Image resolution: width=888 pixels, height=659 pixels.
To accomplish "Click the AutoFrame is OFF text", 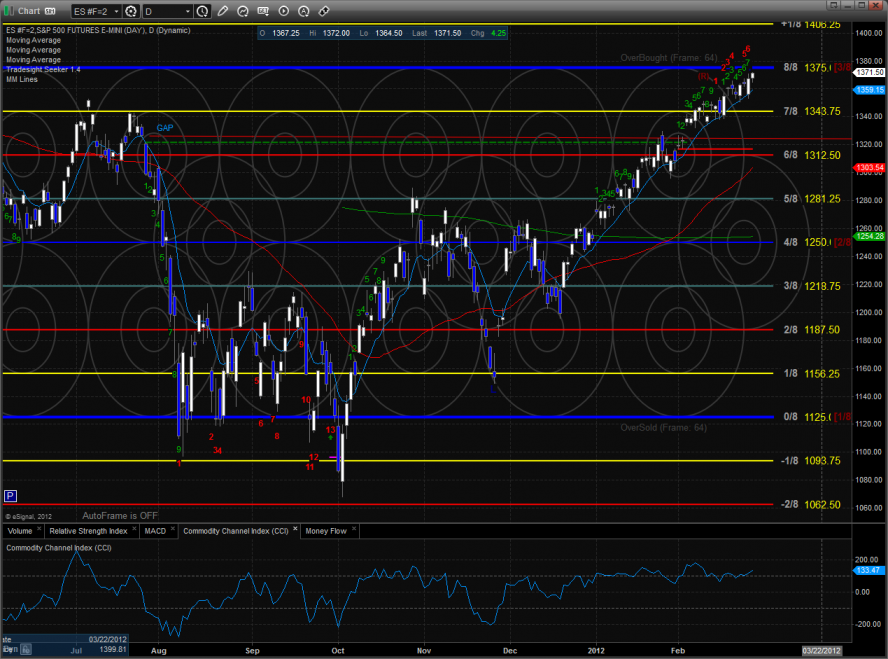I will (x=121, y=515).
